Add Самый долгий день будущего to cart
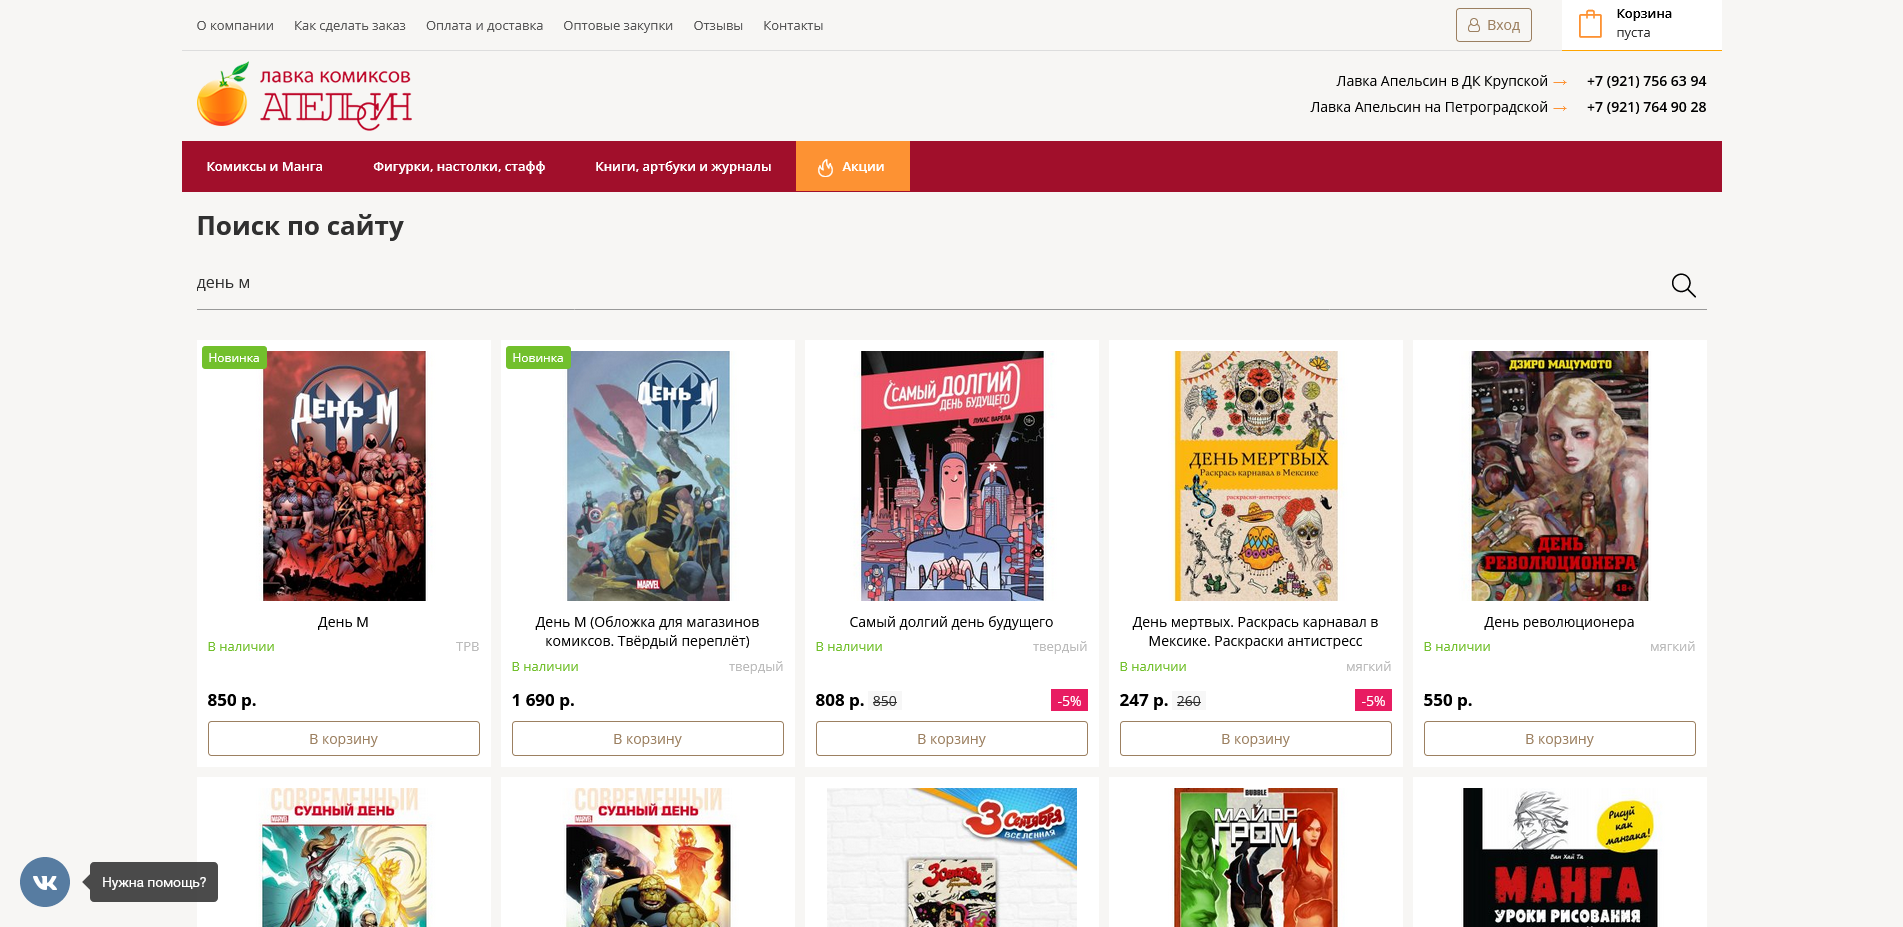The height and width of the screenshot is (927, 1903). (952, 739)
